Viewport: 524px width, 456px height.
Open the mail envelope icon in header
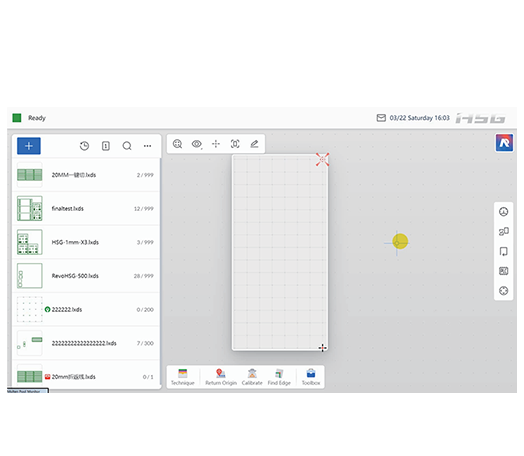tap(381, 118)
